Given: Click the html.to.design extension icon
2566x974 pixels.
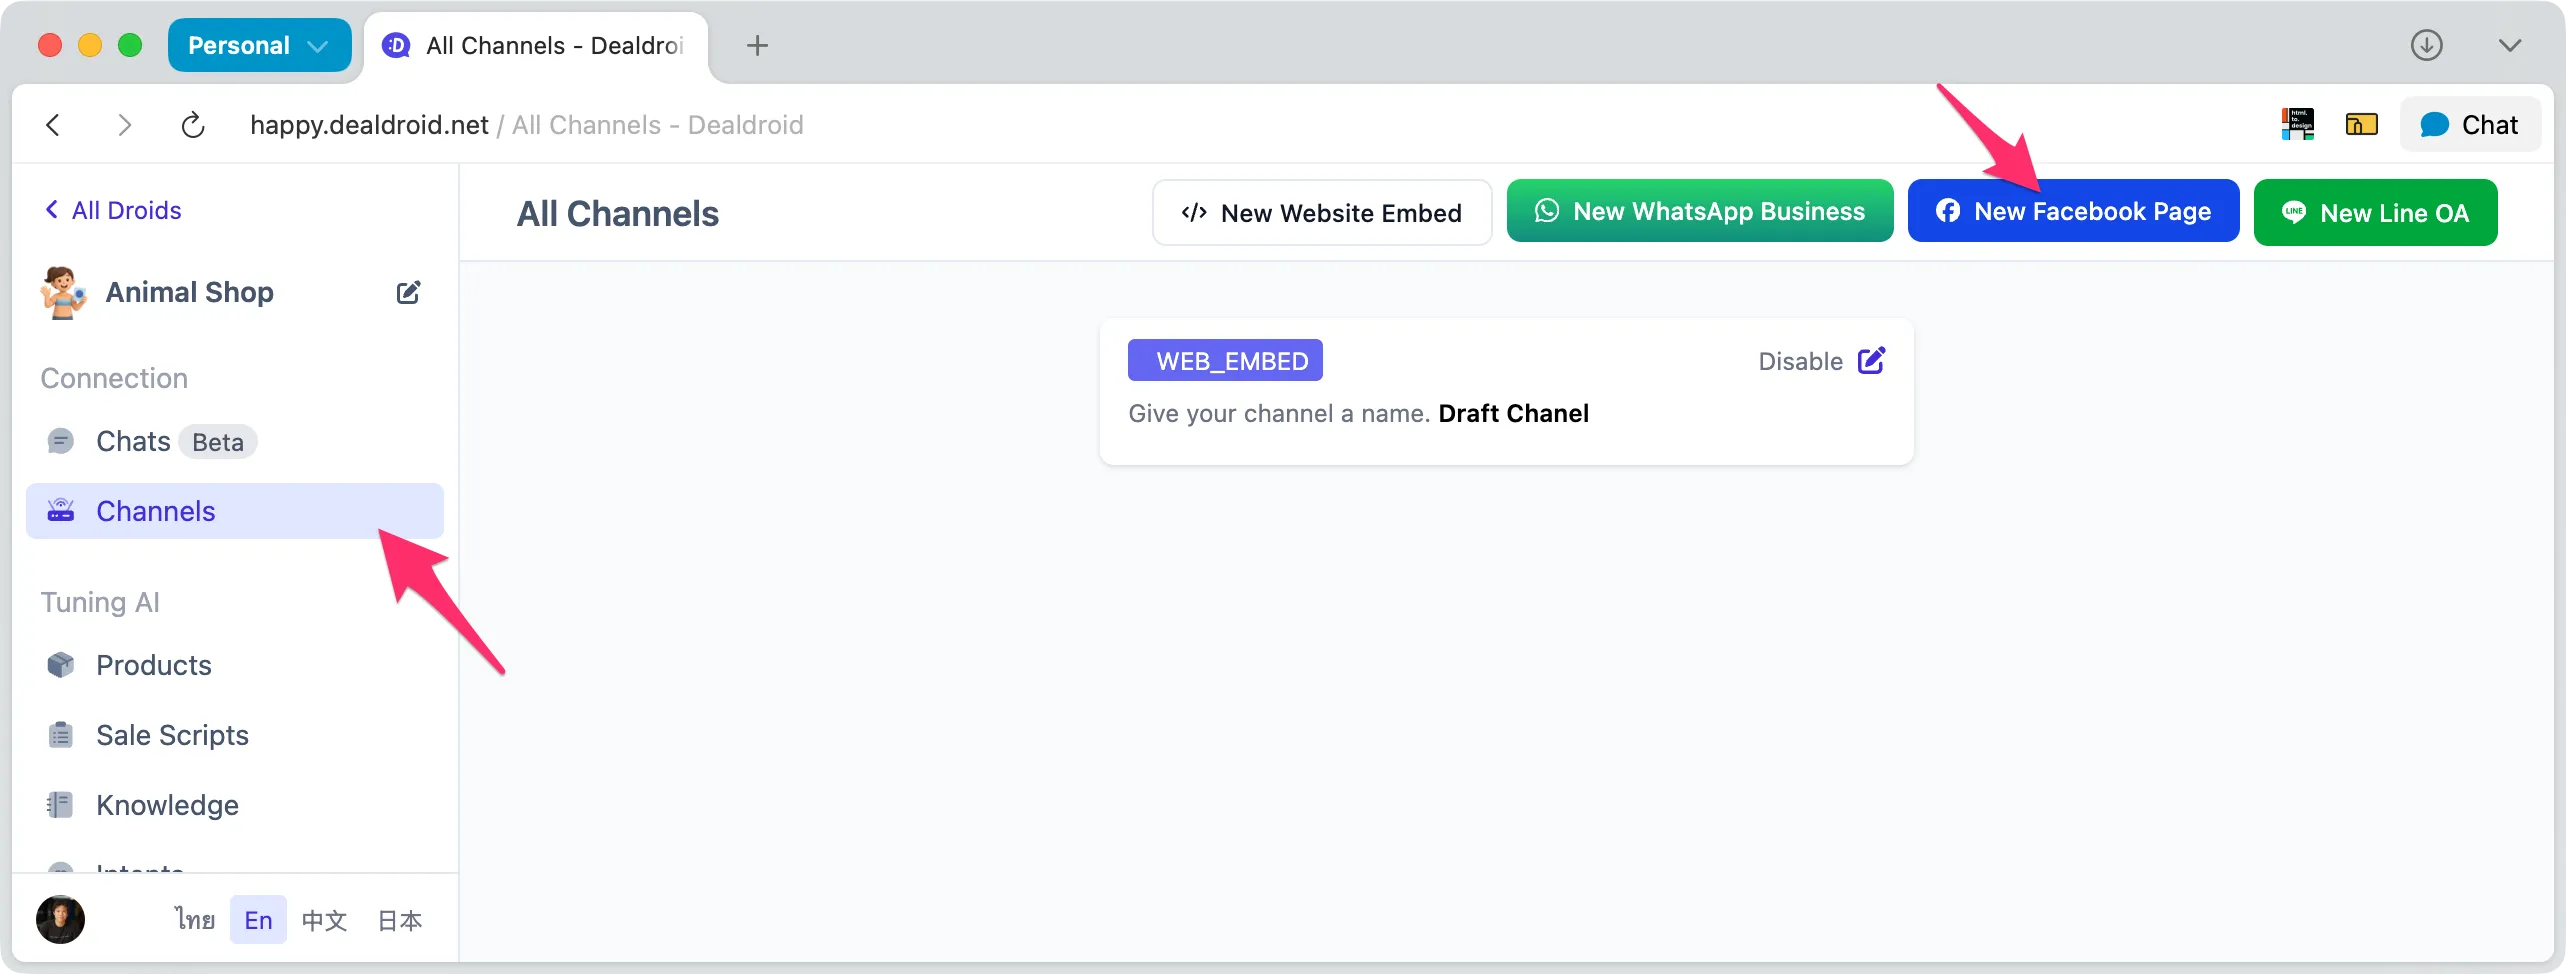Looking at the screenshot, I should point(2297,123).
